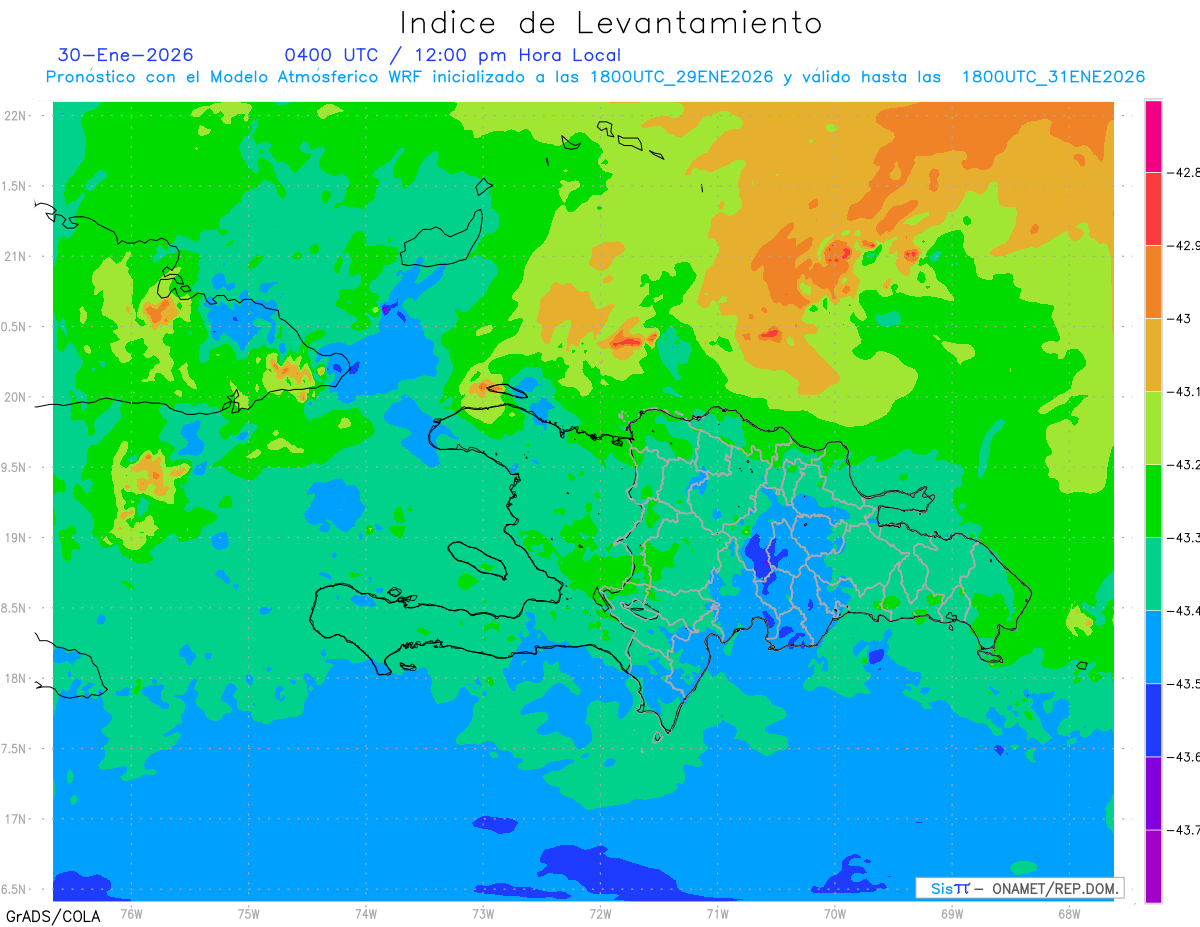Click the legend value "-43.1"
The height and width of the screenshot is (927, 1200).
coord(1185,392)
